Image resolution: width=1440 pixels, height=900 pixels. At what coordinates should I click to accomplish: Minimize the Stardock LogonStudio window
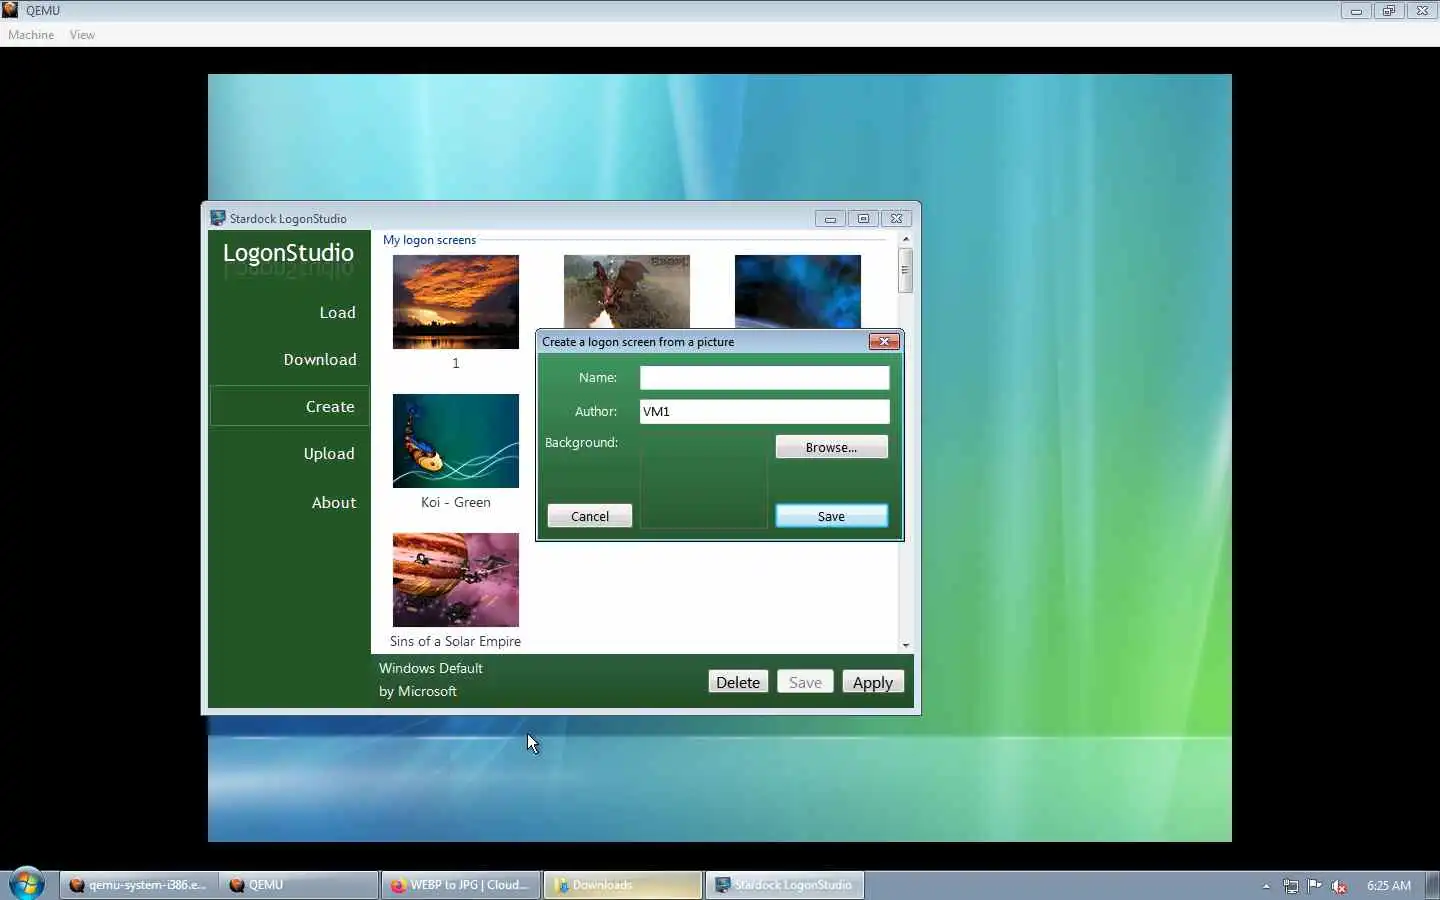[830, 218]
